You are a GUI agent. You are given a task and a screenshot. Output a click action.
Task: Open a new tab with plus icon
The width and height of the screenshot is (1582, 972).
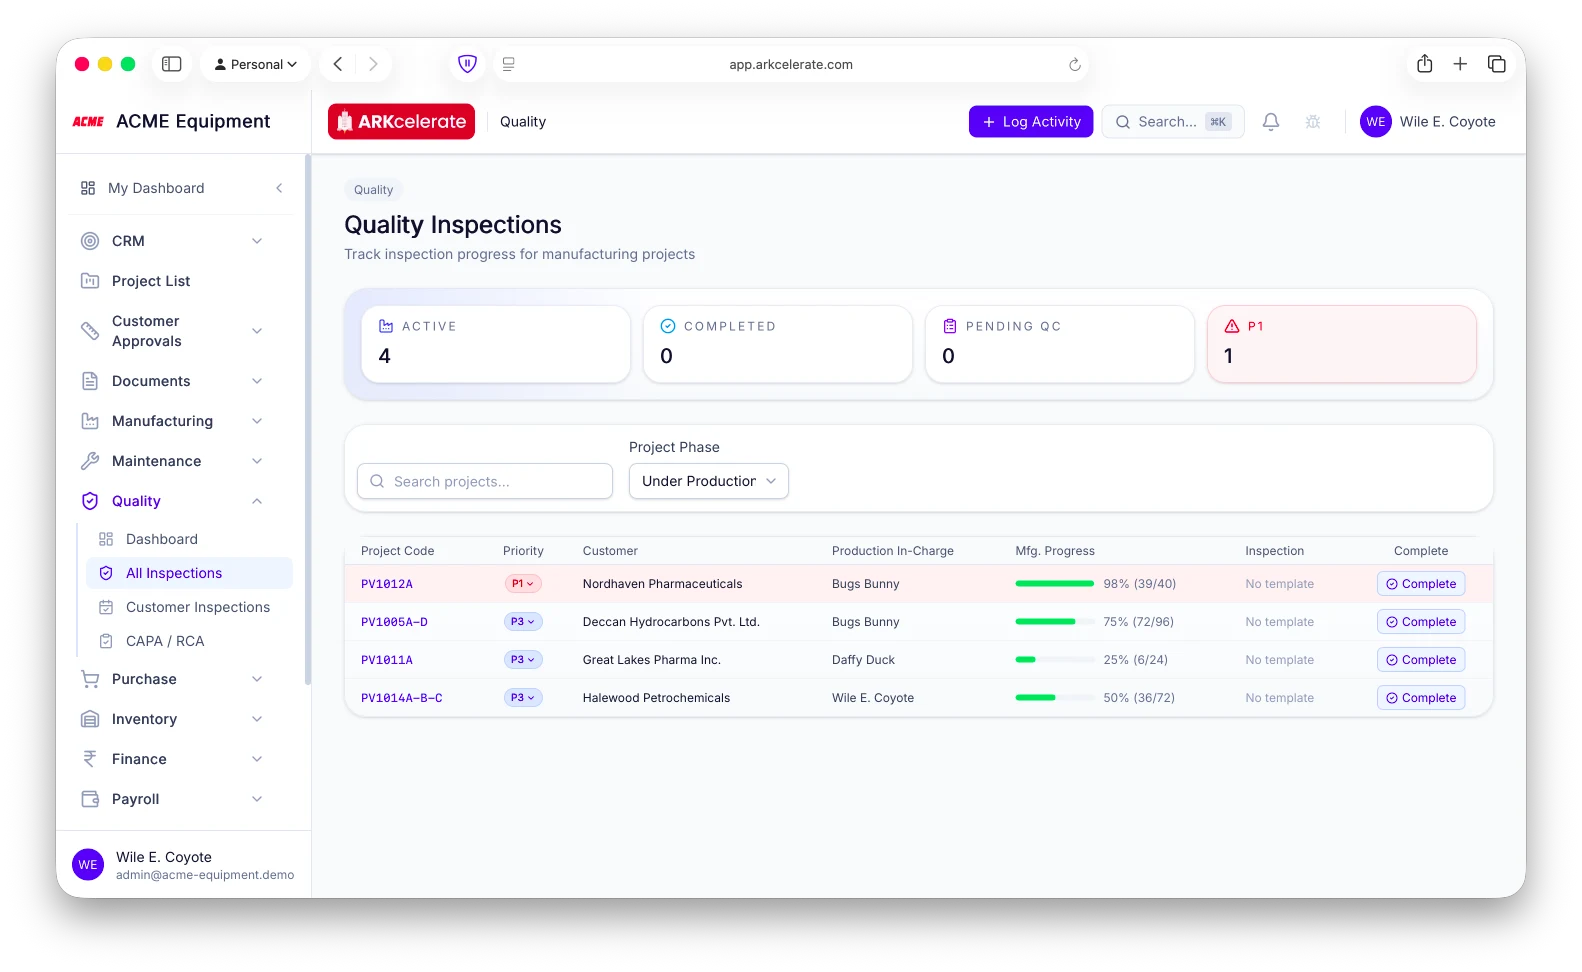click(1460, 64)
